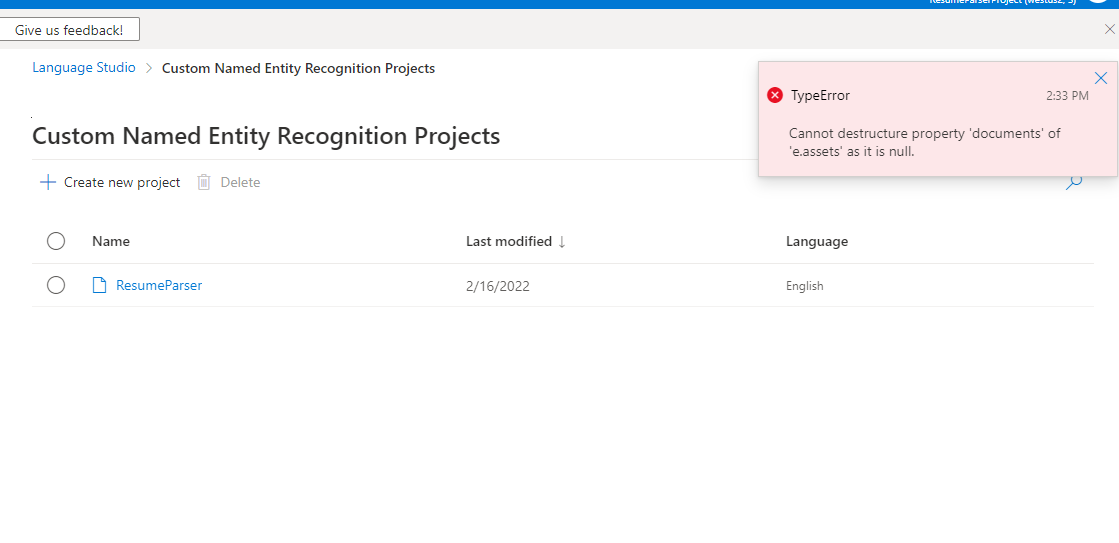The image size is (1119, 543).
Task: Open the ResumeParser project link
Action: point(159,285)
